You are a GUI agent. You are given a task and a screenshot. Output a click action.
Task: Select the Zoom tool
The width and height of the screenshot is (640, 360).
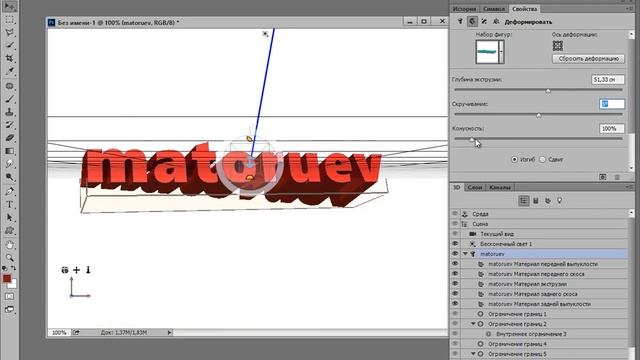[x=9, y=258]
